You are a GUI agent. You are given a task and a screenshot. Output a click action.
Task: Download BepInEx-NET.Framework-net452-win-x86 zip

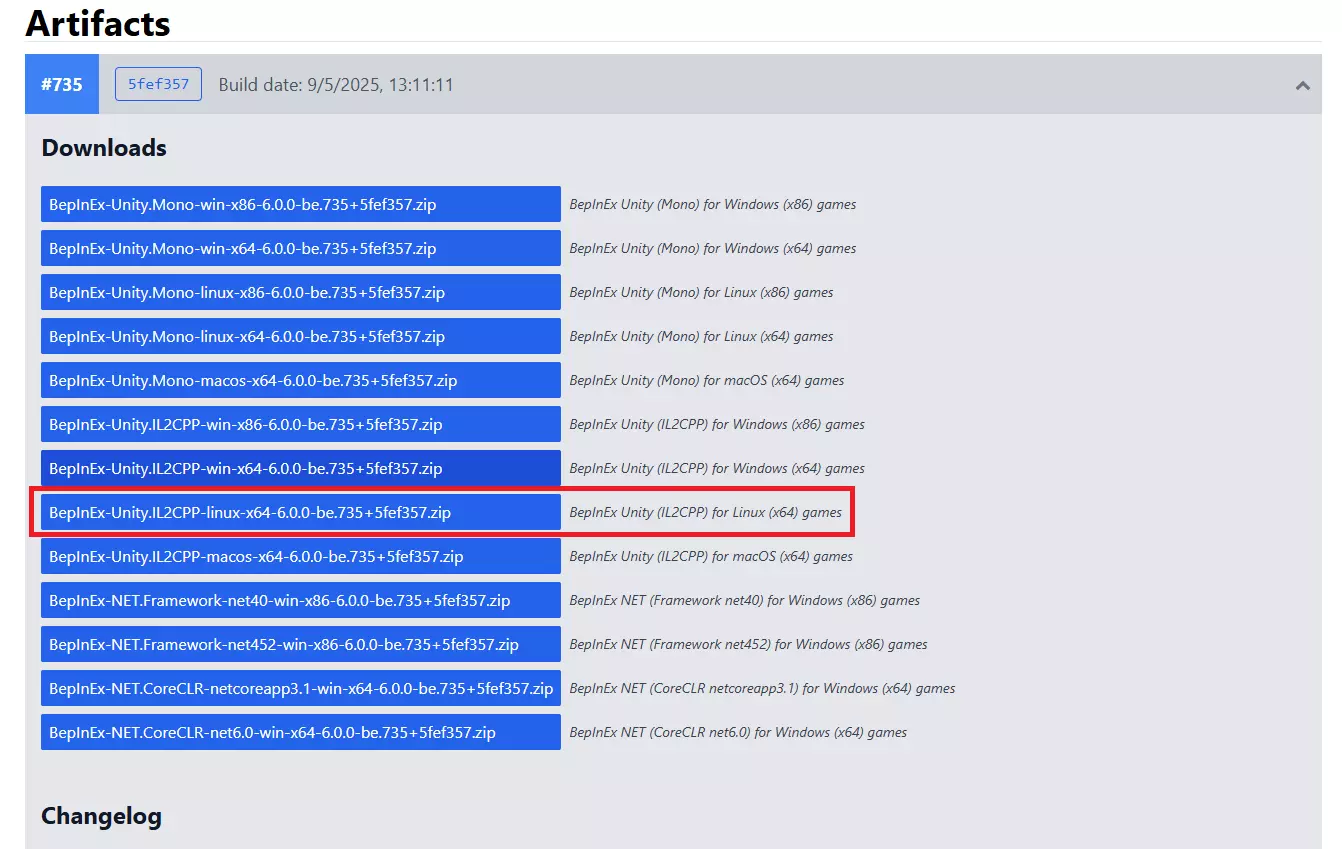[x=301, y=644]
